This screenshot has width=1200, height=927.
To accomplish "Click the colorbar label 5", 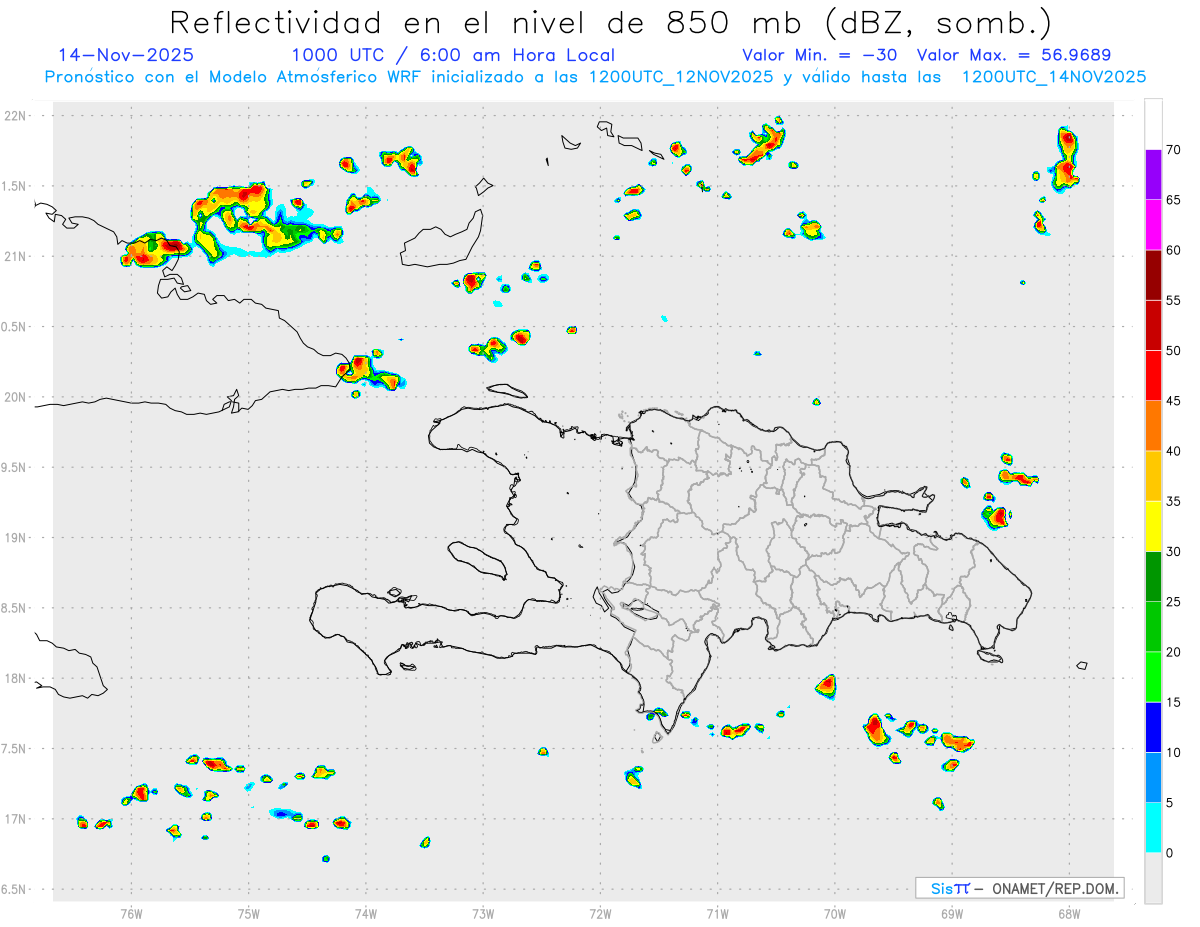I will pos(1170,803).
